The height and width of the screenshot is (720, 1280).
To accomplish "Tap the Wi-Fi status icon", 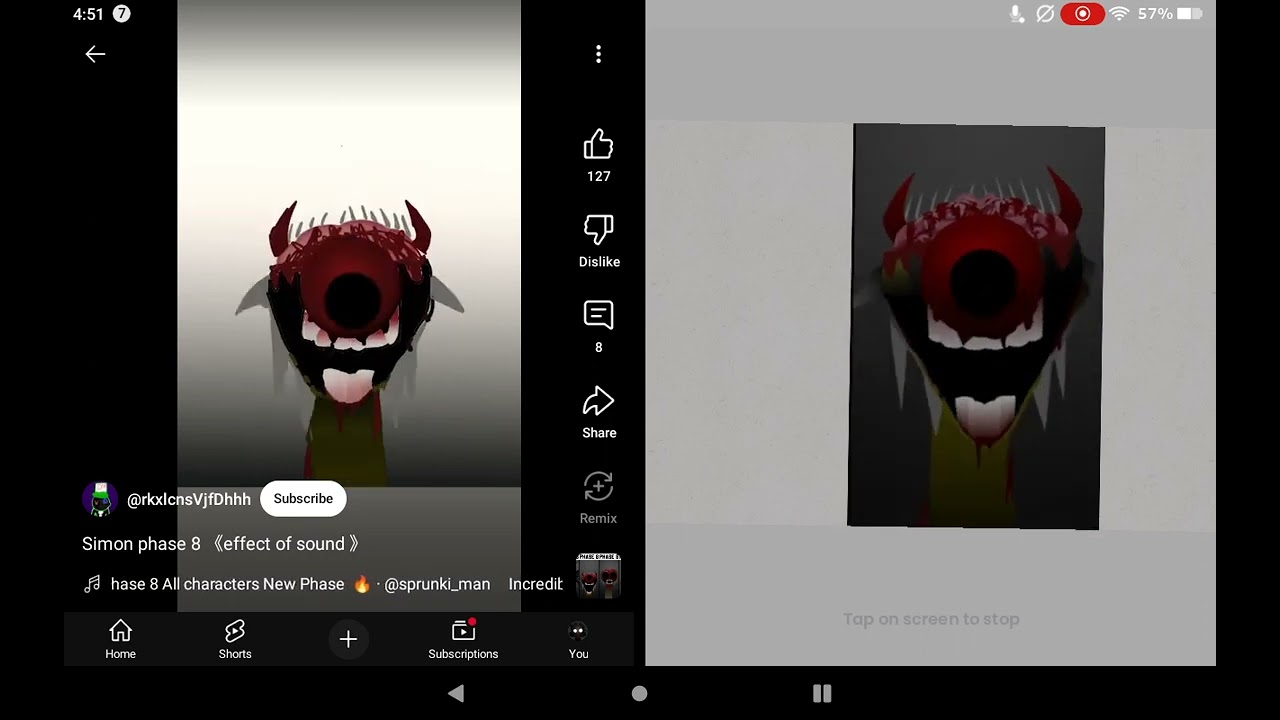I will click(1119, 14).
